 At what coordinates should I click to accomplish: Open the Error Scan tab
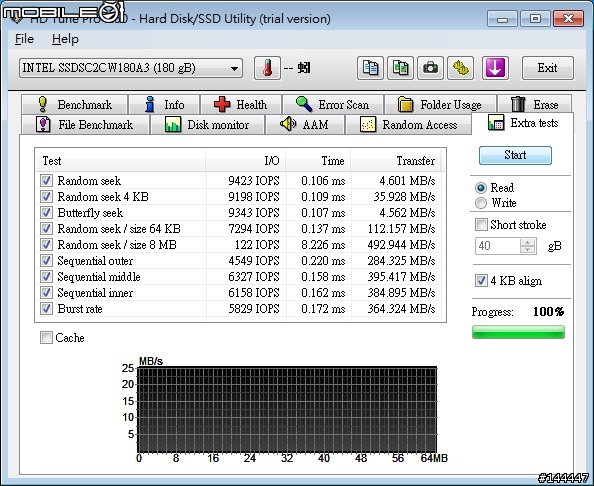[333, 104]
